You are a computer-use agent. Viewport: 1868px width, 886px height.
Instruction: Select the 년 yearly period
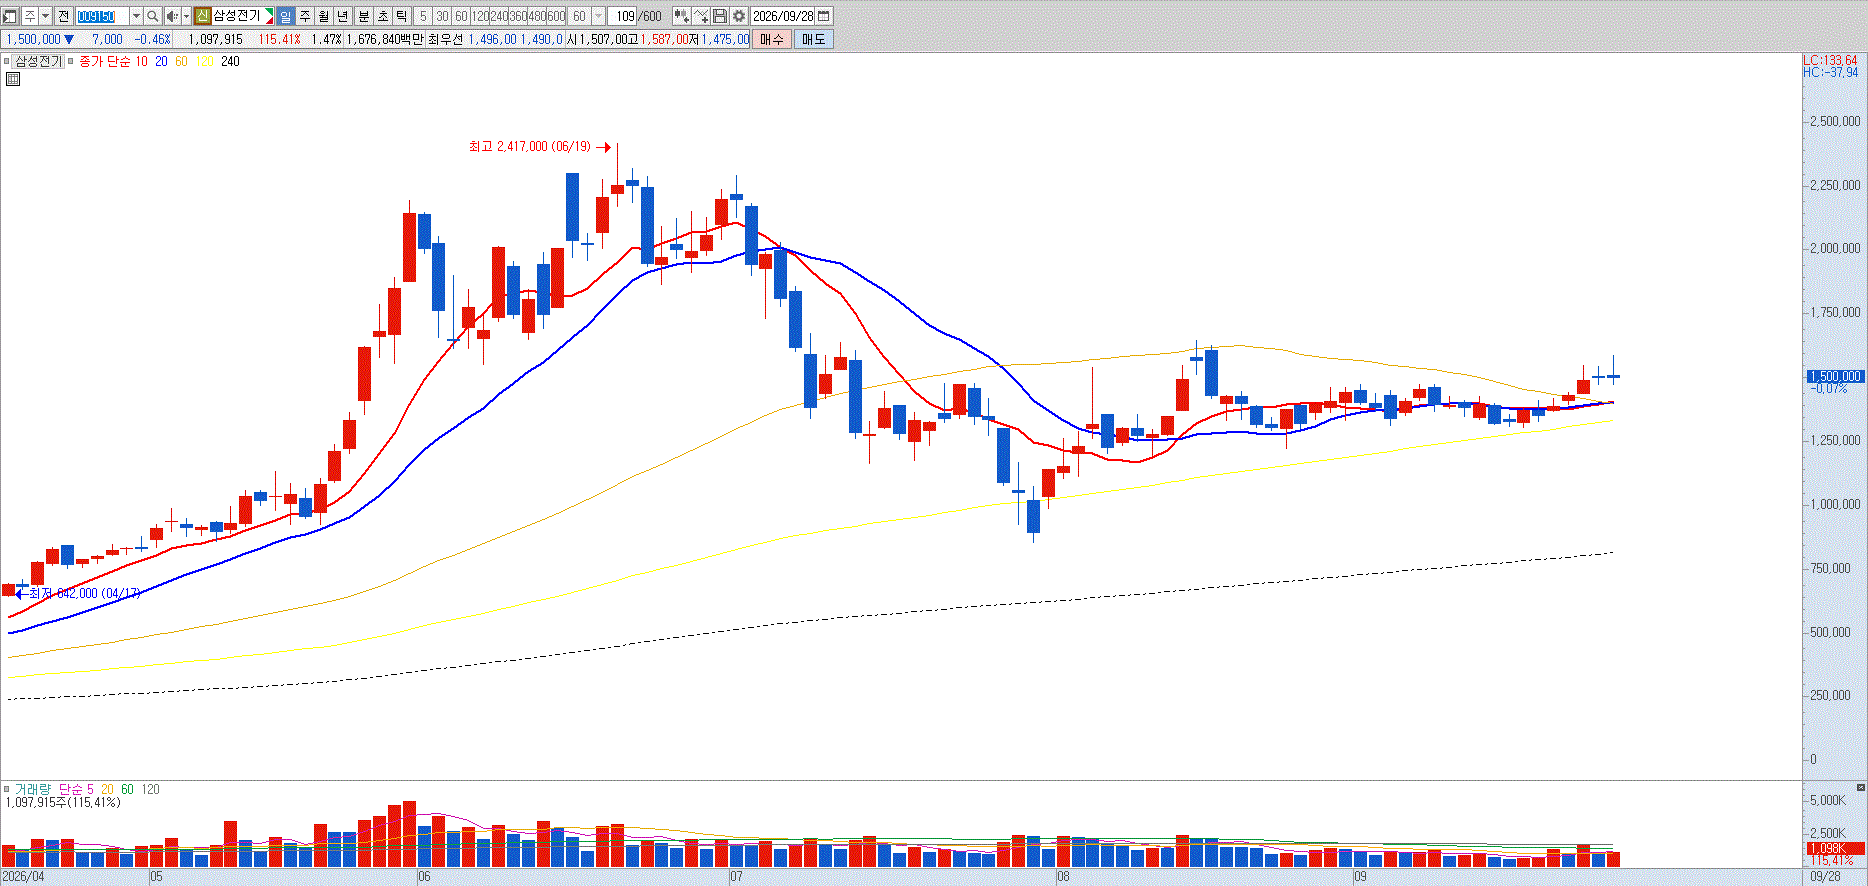tap(343, 16)
